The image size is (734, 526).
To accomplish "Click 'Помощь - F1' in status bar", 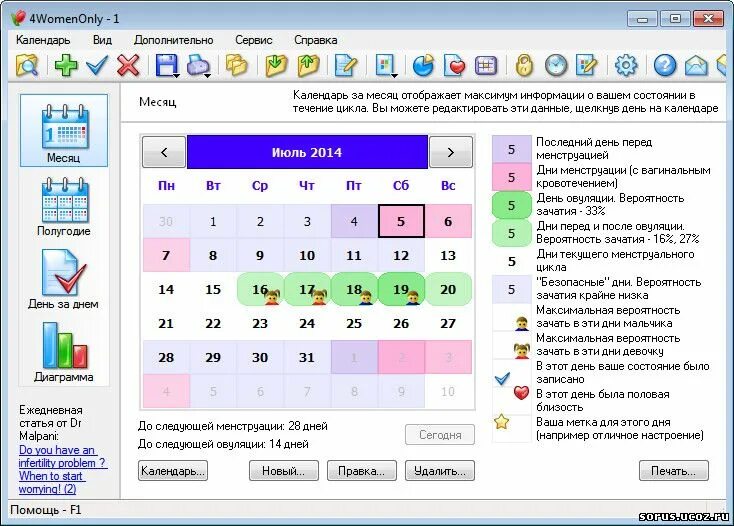I will pyautogui.click(x=46, y=510).
